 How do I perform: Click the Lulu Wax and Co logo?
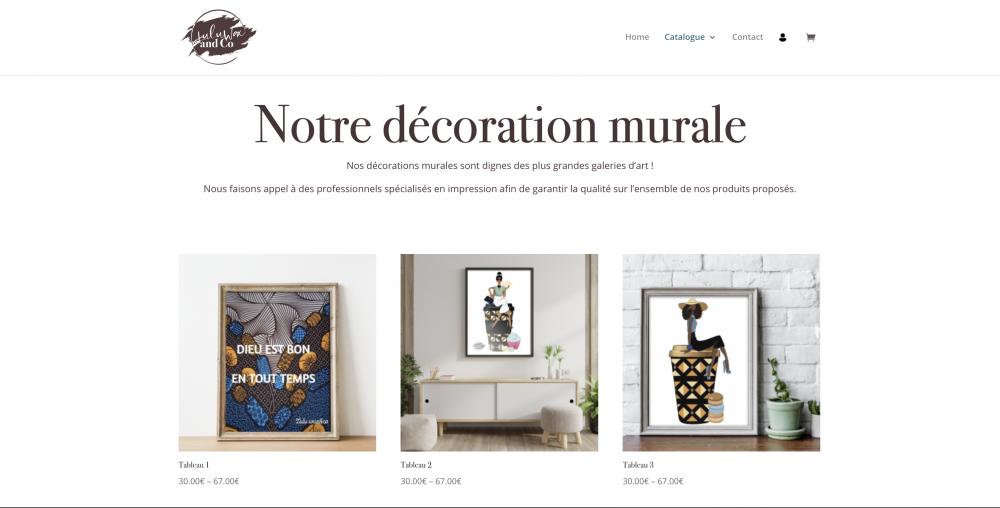[219, 37]
